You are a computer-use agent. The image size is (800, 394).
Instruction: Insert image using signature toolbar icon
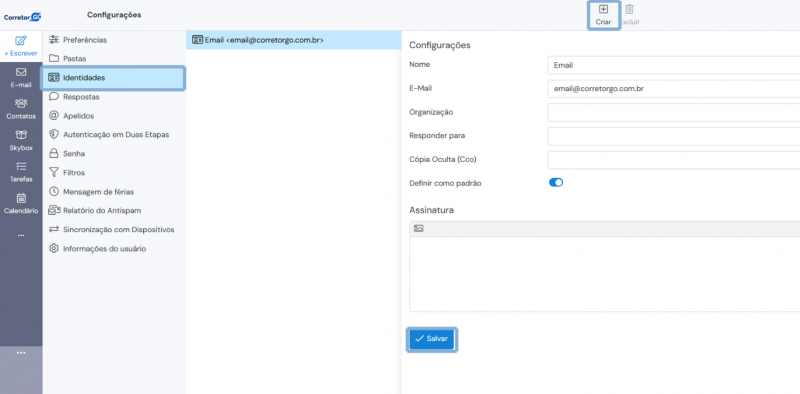click(418, 229)
